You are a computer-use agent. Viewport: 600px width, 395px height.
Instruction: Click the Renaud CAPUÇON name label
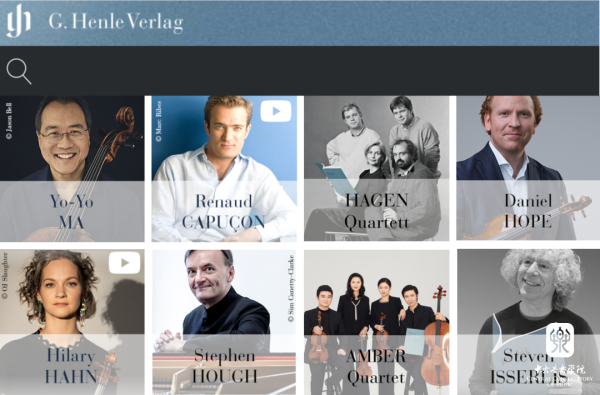point(223,212)
